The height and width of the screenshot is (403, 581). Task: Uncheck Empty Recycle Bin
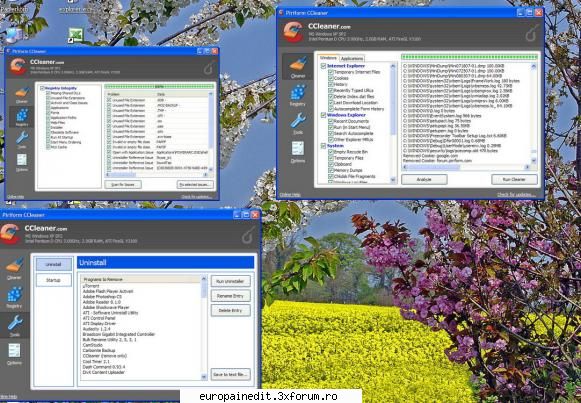tap(331, 152)
